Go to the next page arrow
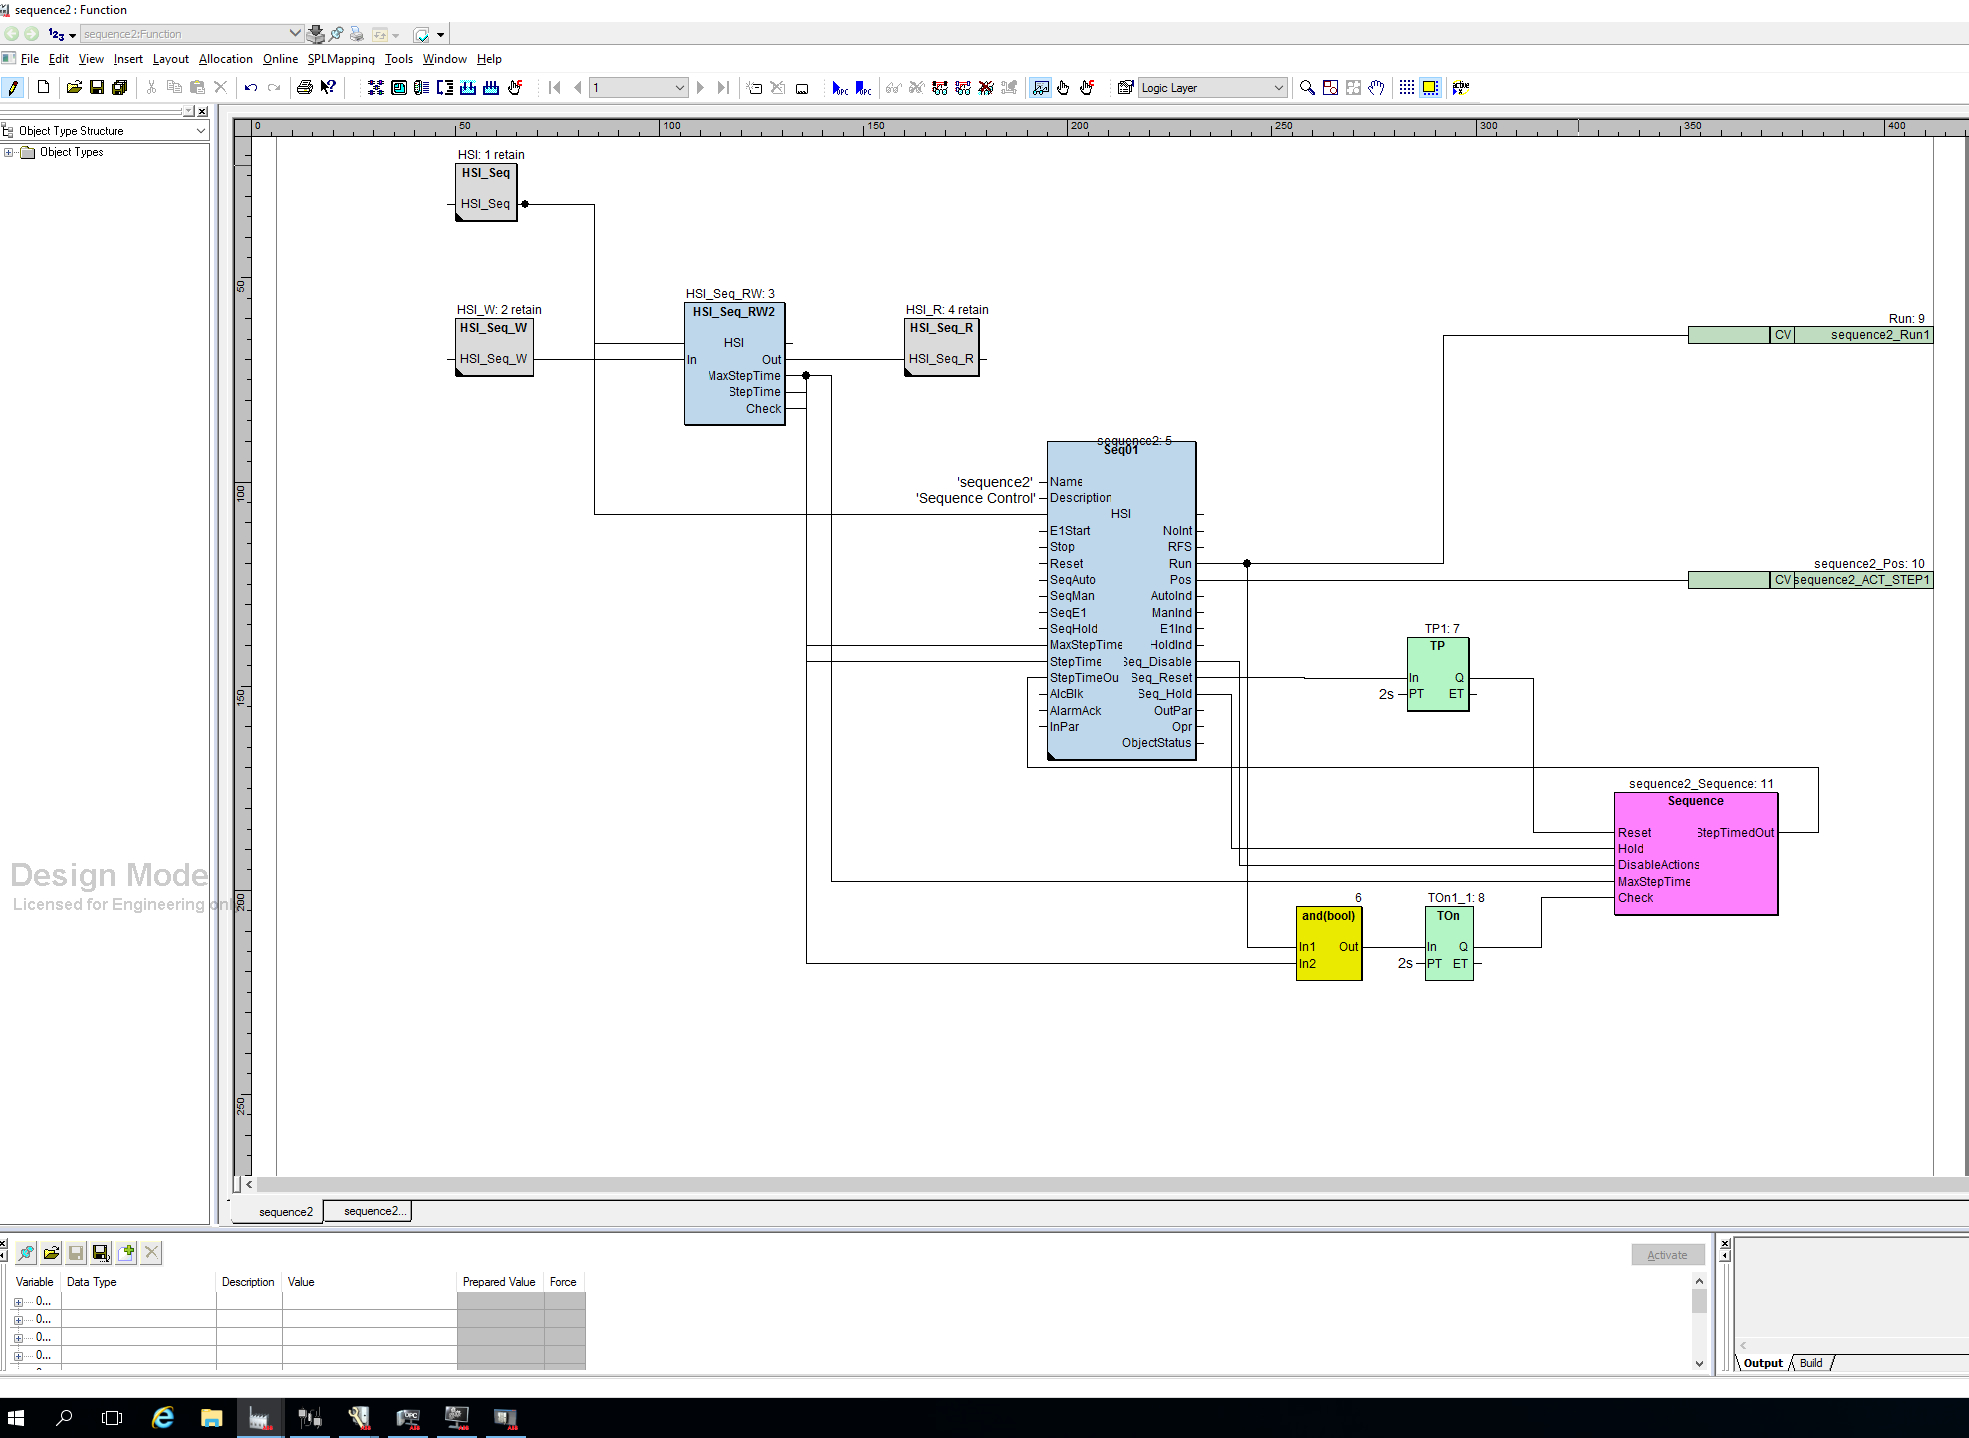 700,88
